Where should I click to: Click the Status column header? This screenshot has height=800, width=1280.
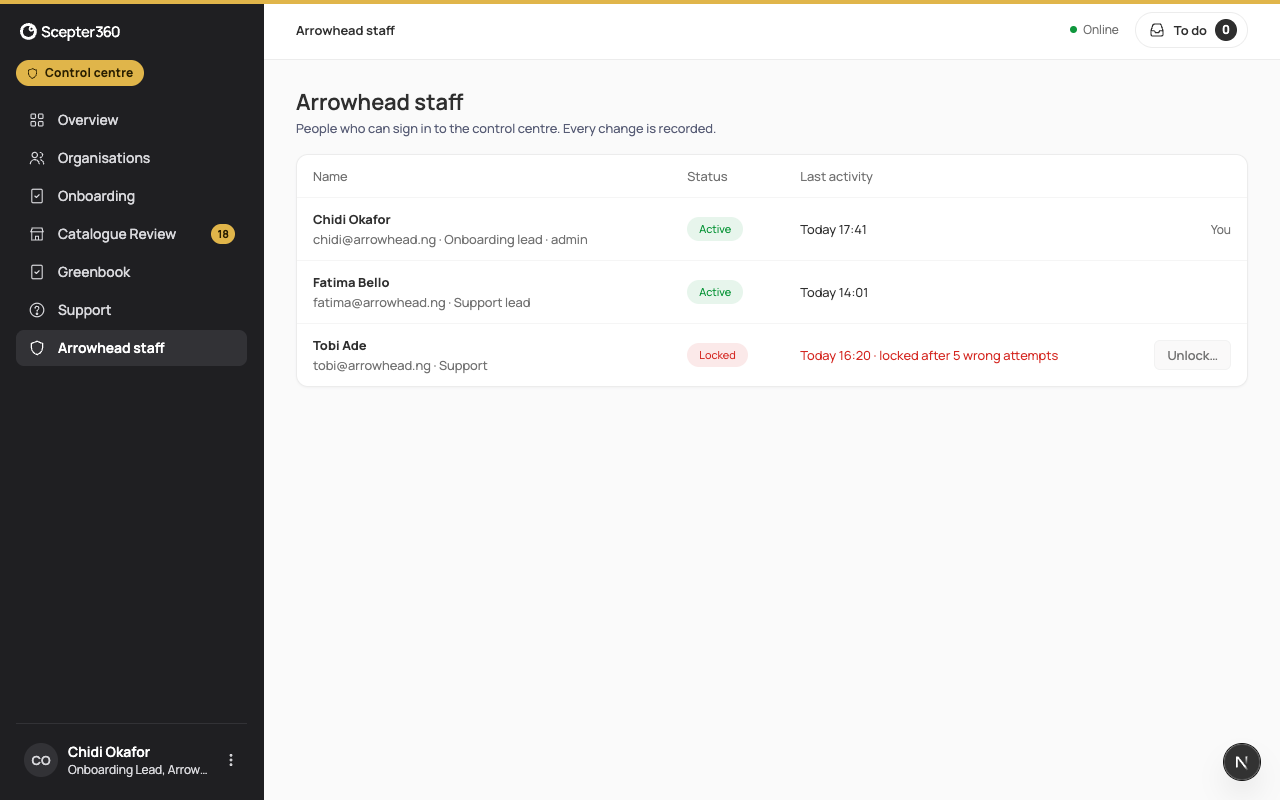click(707, 177)
